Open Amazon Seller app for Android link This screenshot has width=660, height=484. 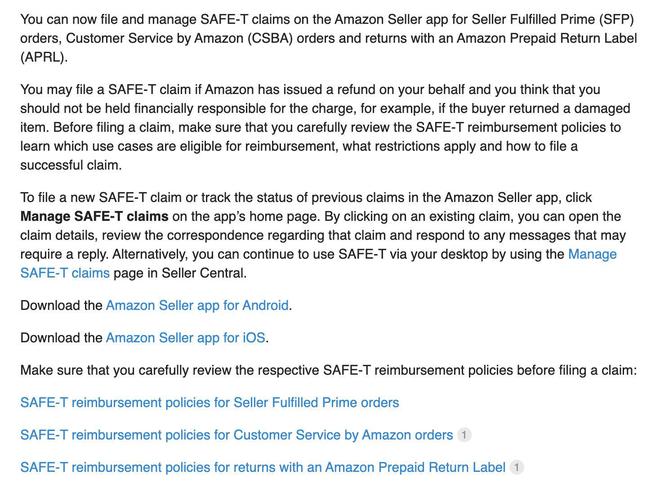pos(197,305)
